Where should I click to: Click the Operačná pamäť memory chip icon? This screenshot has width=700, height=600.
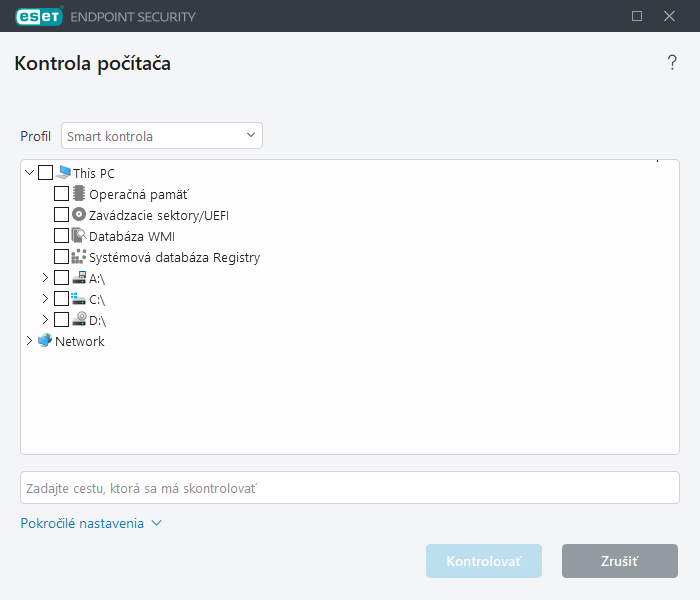79,194
